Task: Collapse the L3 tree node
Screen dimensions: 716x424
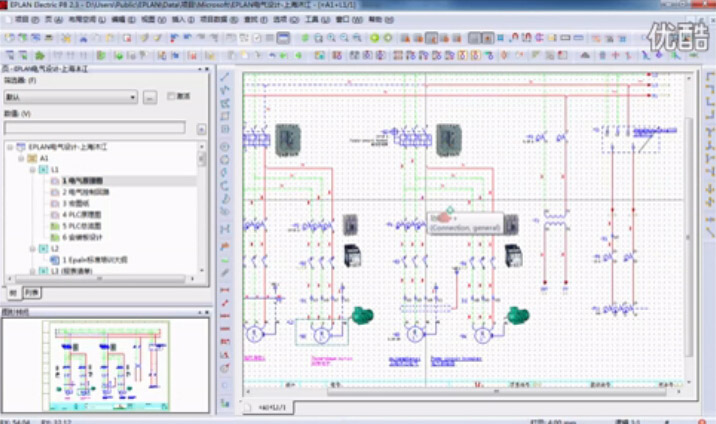Action: (32, 271)
